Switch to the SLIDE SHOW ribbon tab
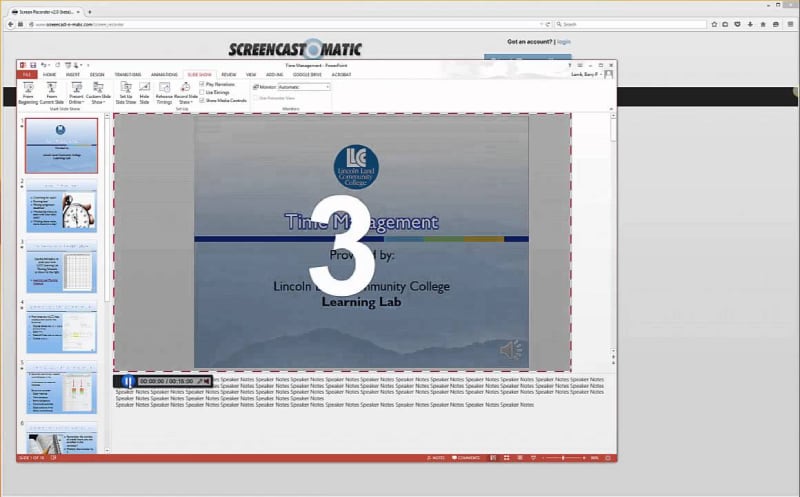800x497 pixels. [x=199, y=74]
